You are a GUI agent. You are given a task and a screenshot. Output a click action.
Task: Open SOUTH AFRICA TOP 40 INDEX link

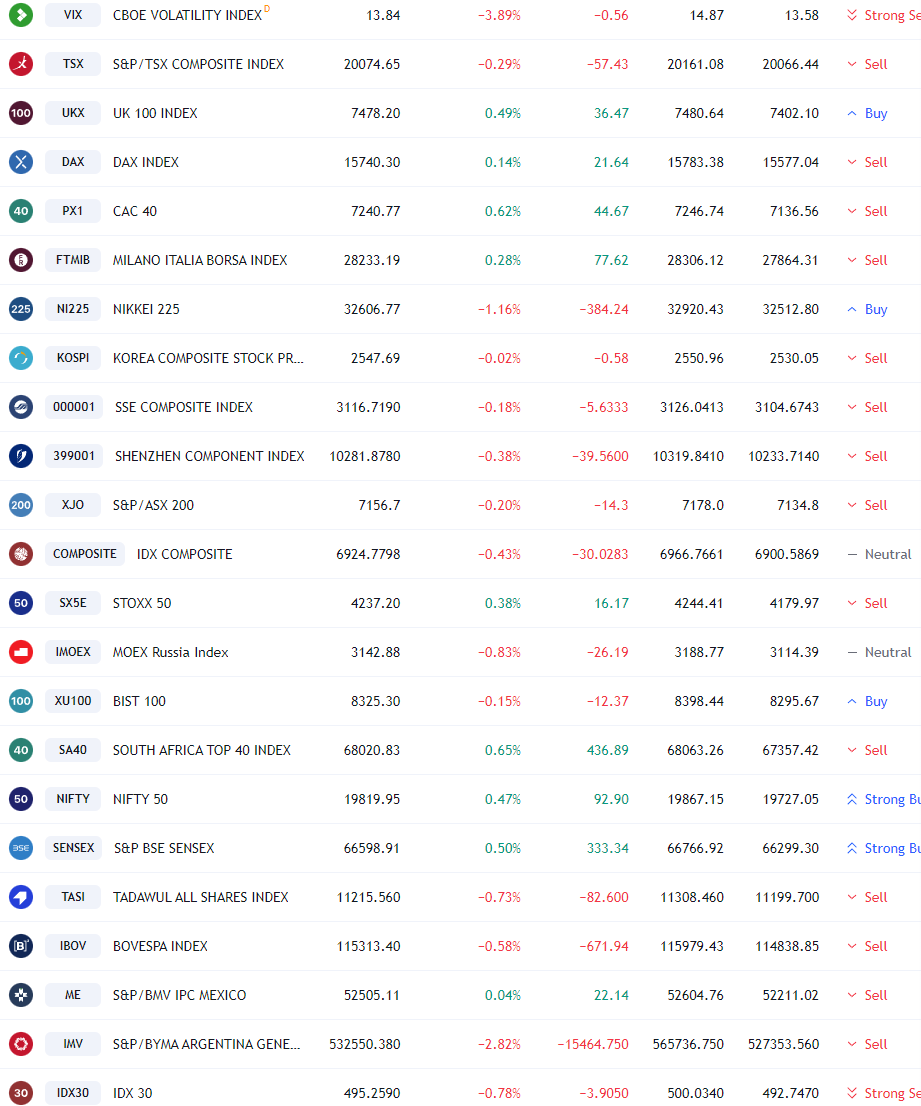pyautogui.click(x=202, y=750)
